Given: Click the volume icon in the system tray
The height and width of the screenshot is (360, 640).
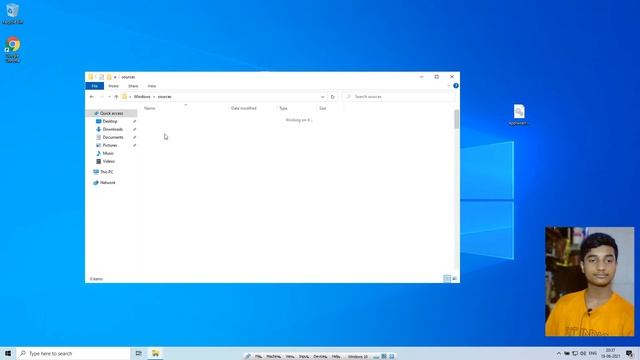Looking at the screenshot, I should (x=583, y=353).
